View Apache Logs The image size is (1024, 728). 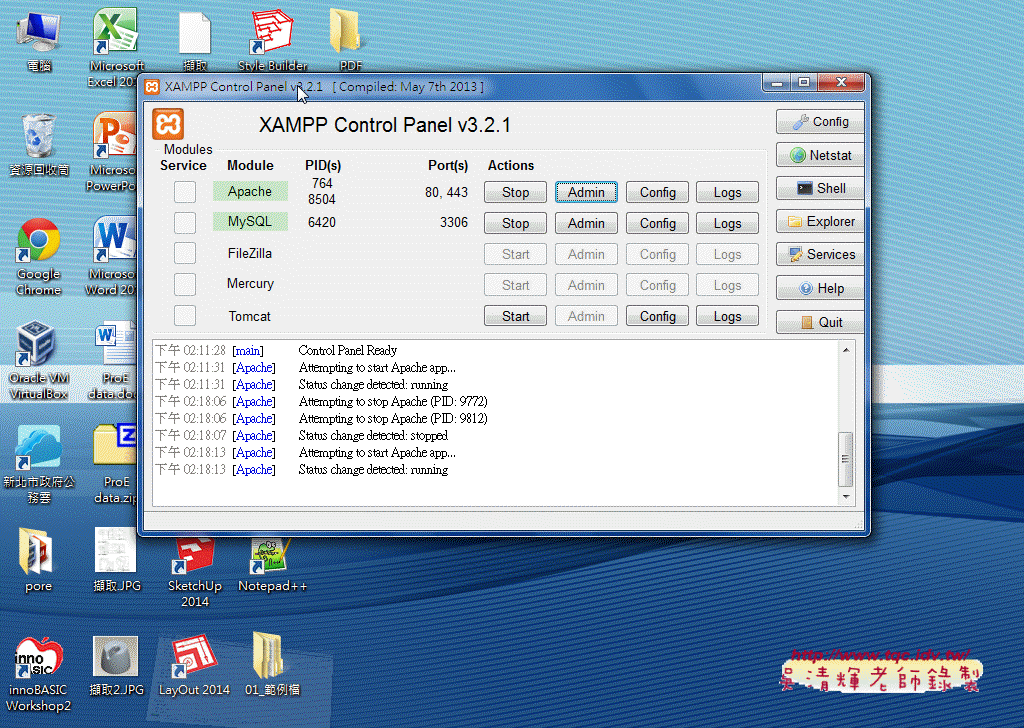[728, 193]
